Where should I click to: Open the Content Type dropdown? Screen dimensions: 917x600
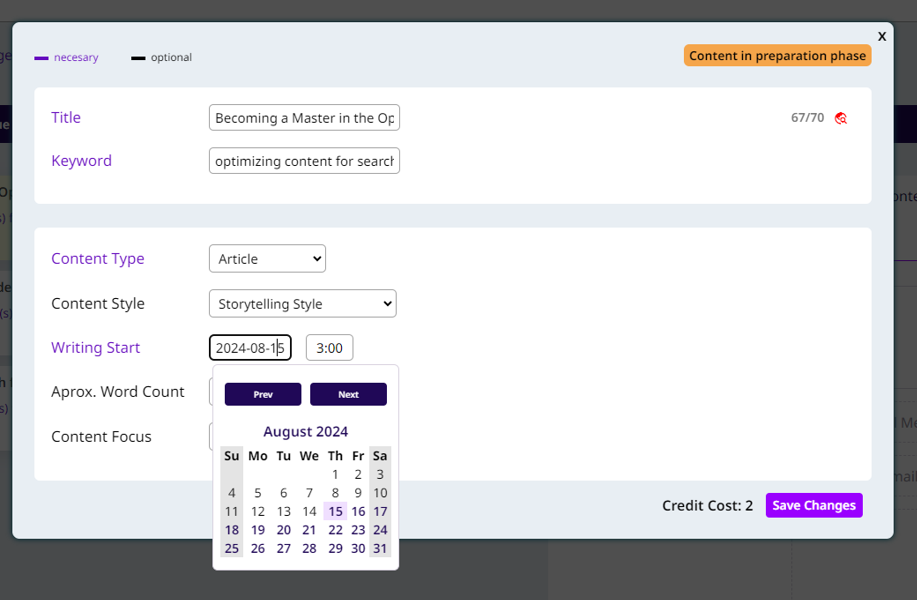[267, 259]
